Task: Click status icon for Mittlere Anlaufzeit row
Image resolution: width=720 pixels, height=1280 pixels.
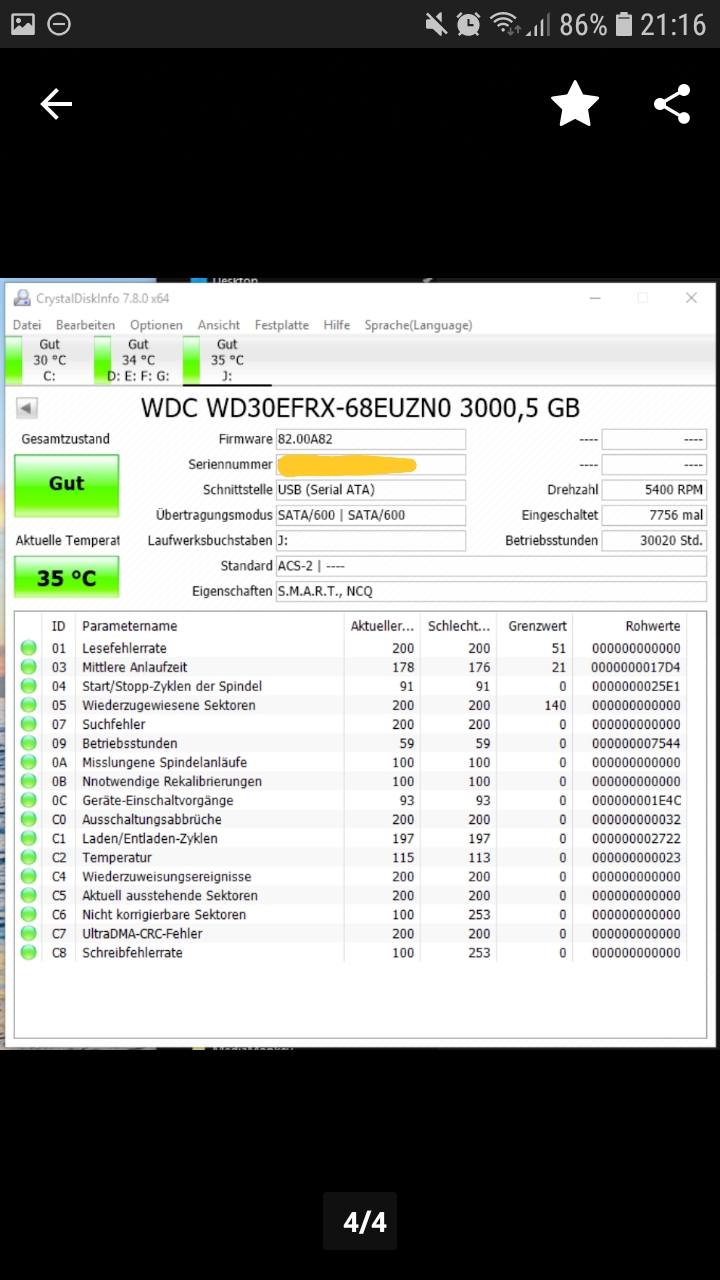Action: [x=29, y=667]
